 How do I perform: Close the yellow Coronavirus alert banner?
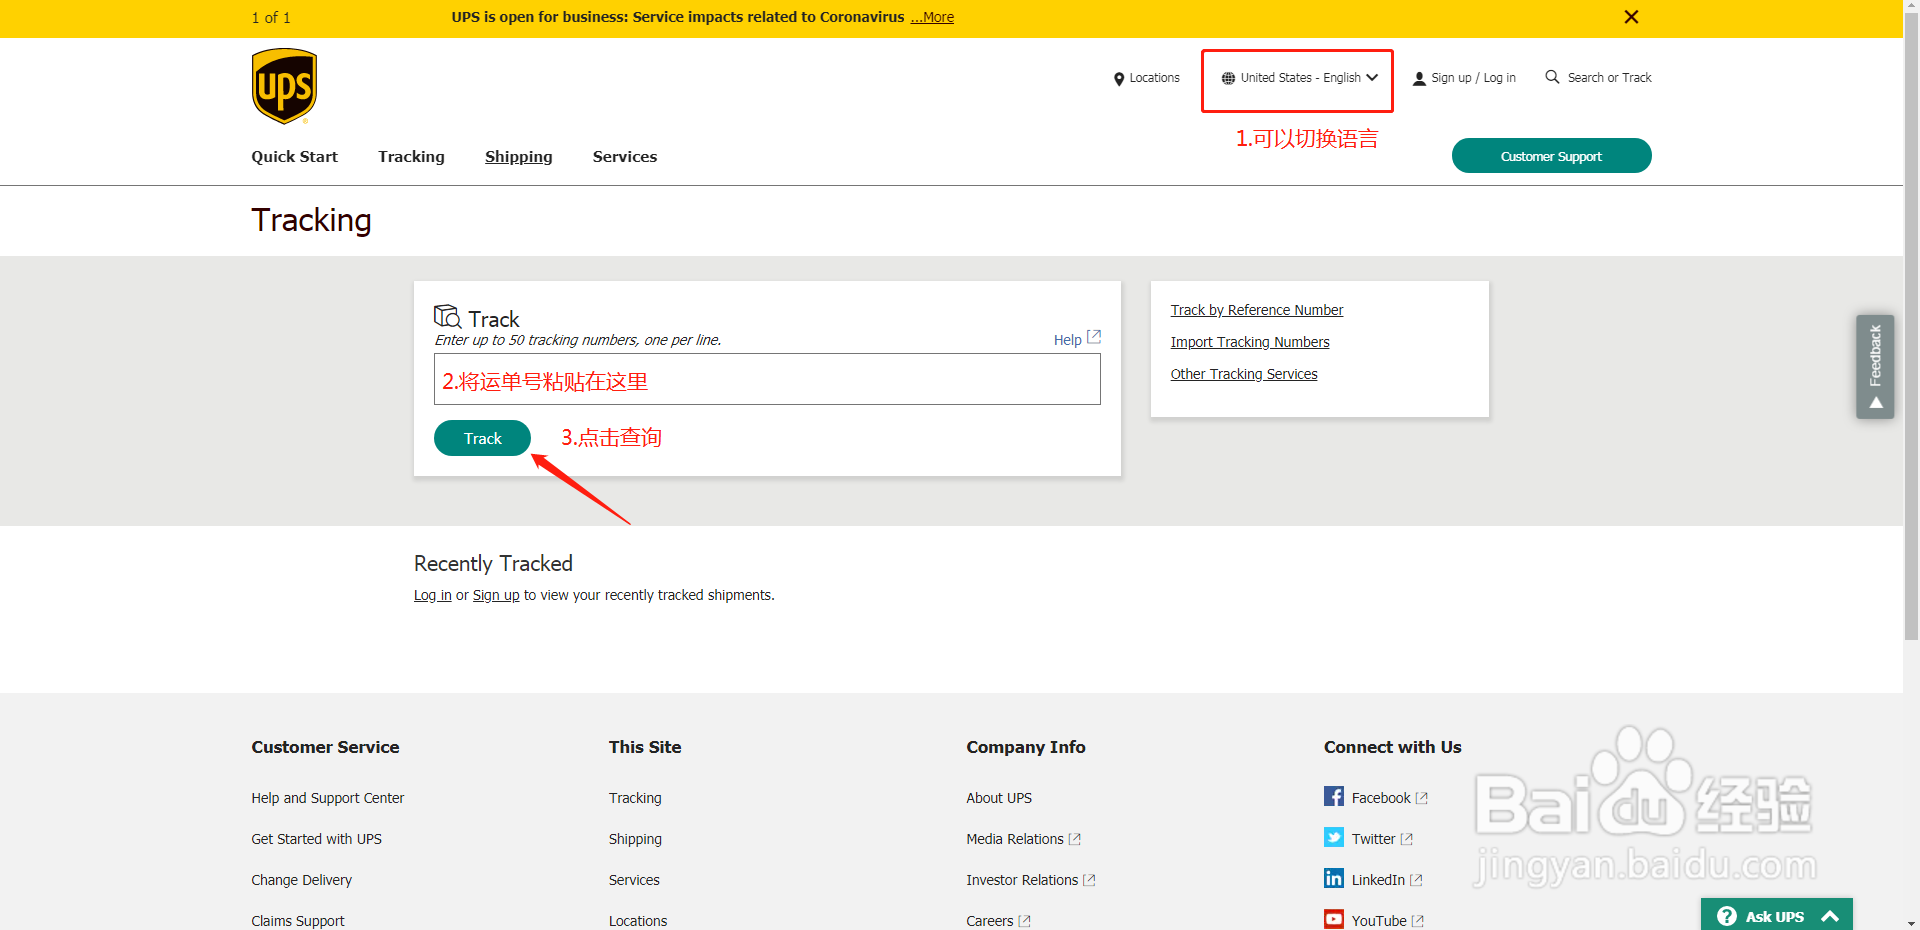click(x=1631, y=17)
